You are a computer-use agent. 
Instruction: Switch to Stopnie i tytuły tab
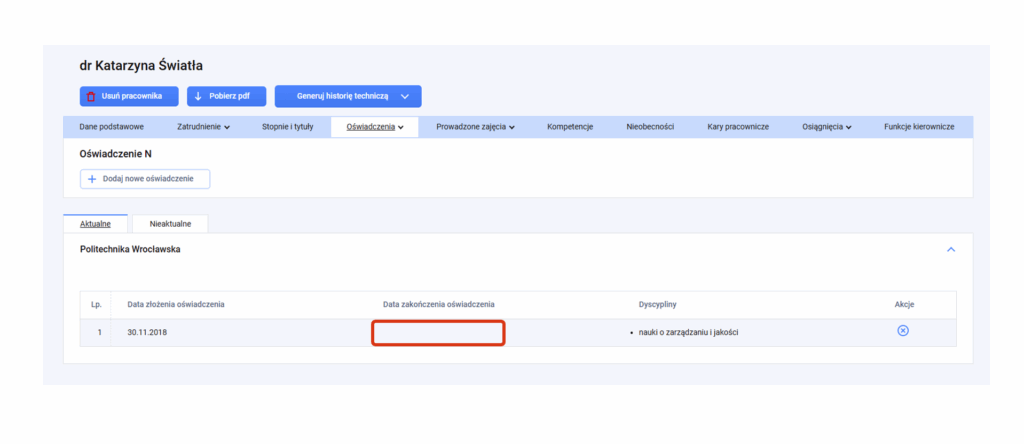click(287, 127)
